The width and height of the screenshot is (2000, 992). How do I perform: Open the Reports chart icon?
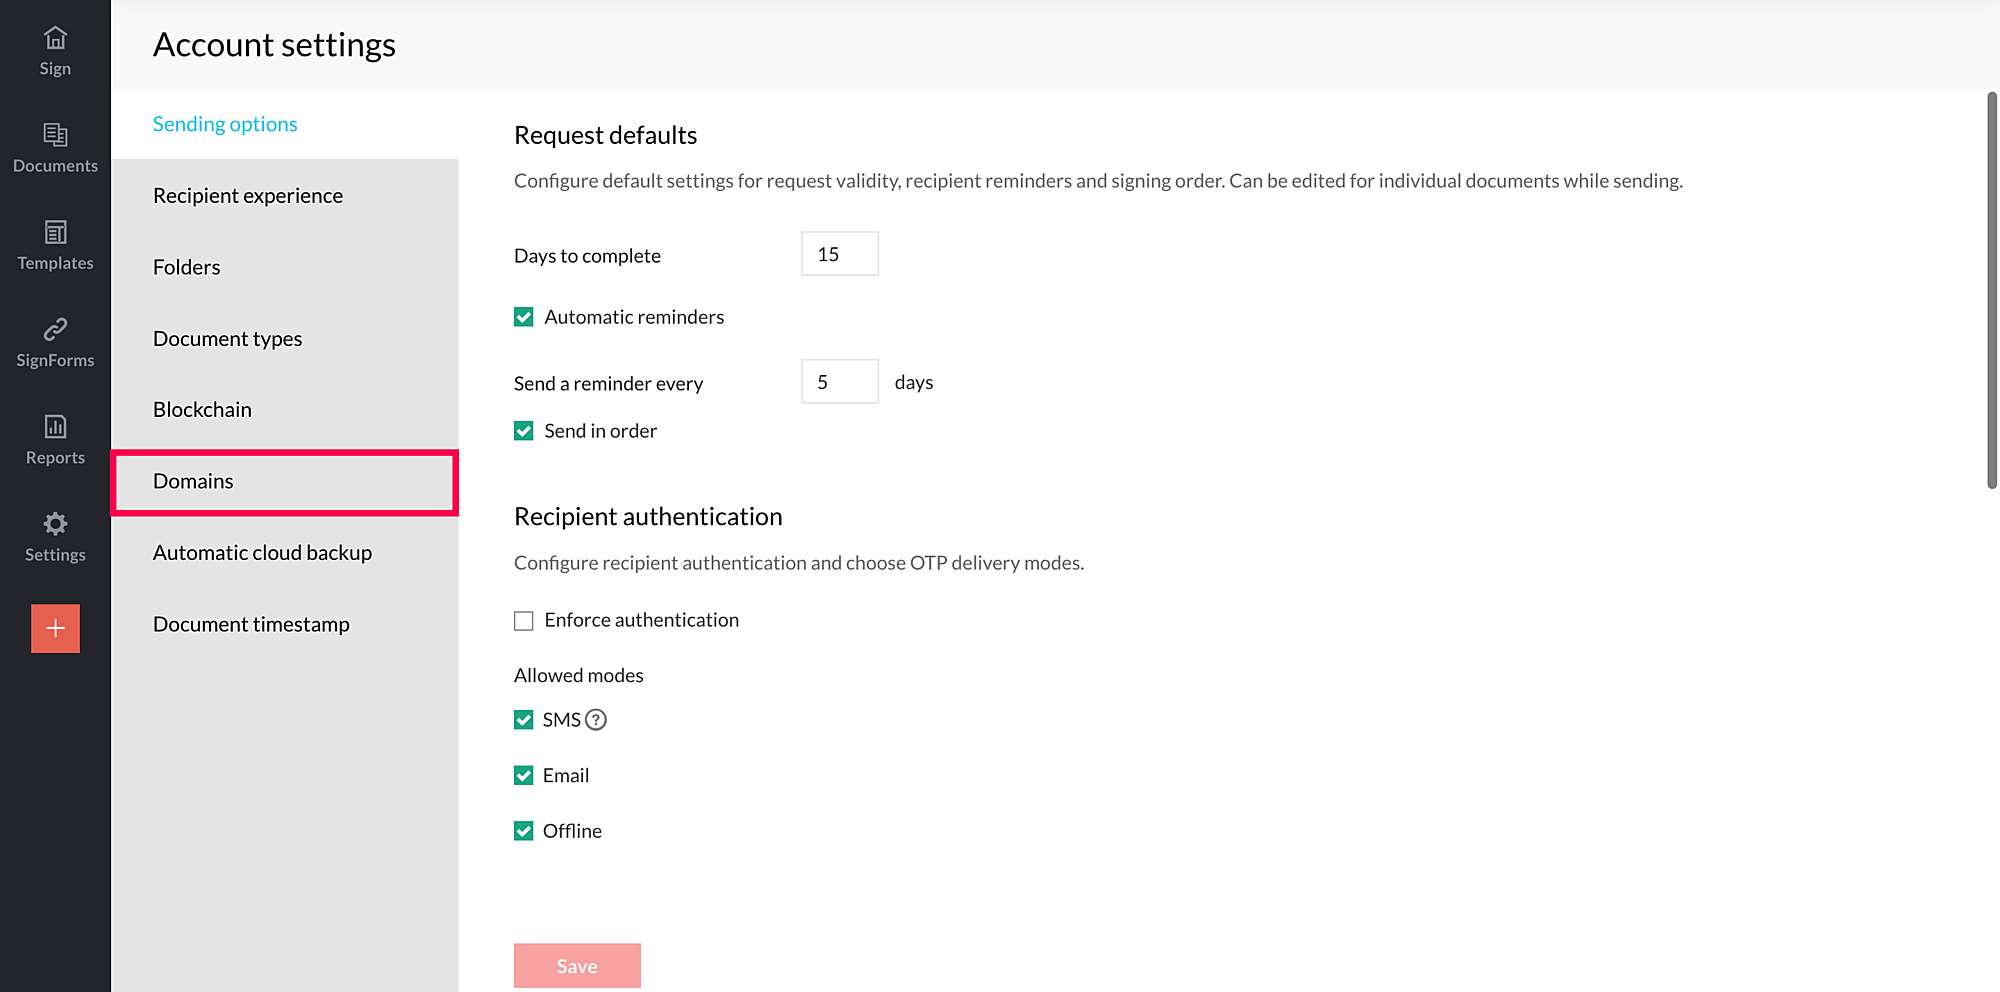pyautogui.click(x=55, y=427)
